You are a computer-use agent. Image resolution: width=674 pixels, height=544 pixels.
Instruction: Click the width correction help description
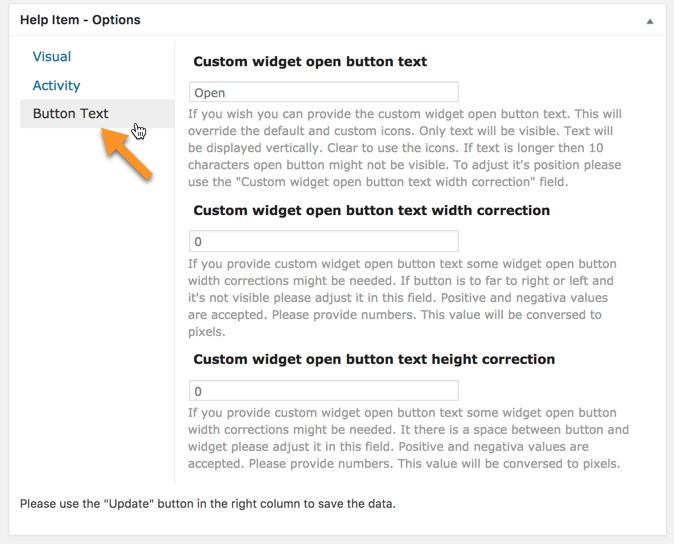click(402, 297)
